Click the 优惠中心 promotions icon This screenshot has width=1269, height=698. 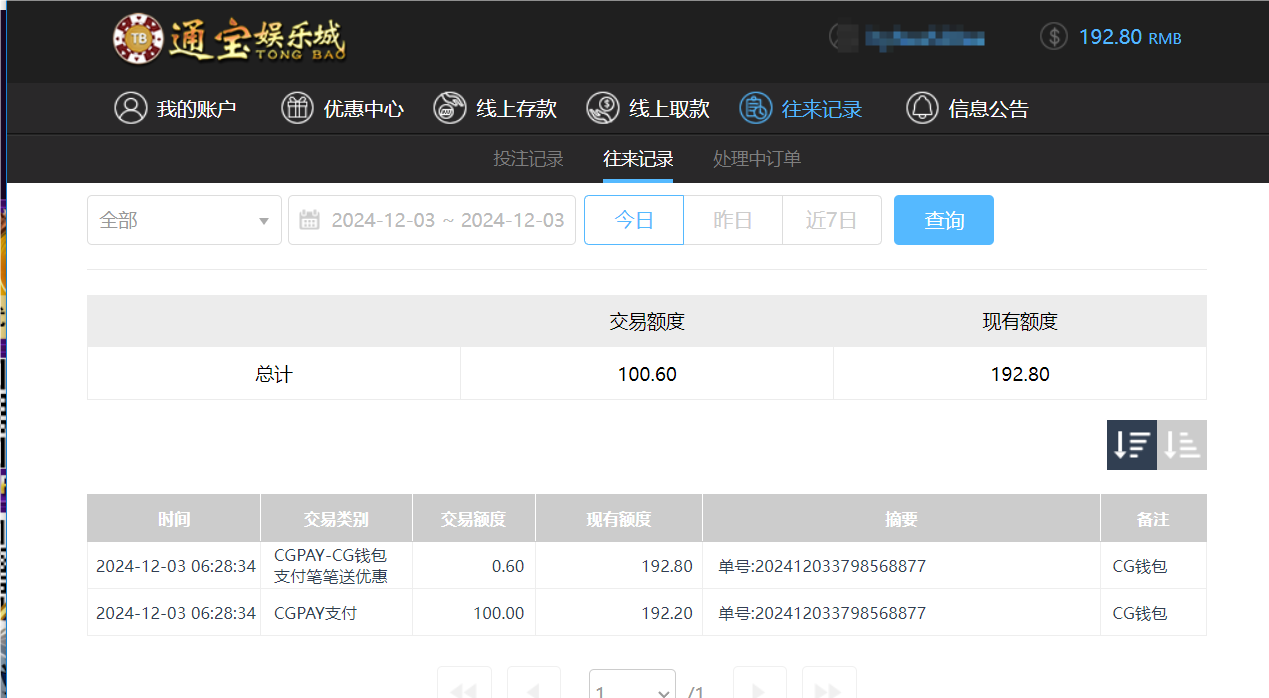tap(297, 108)
